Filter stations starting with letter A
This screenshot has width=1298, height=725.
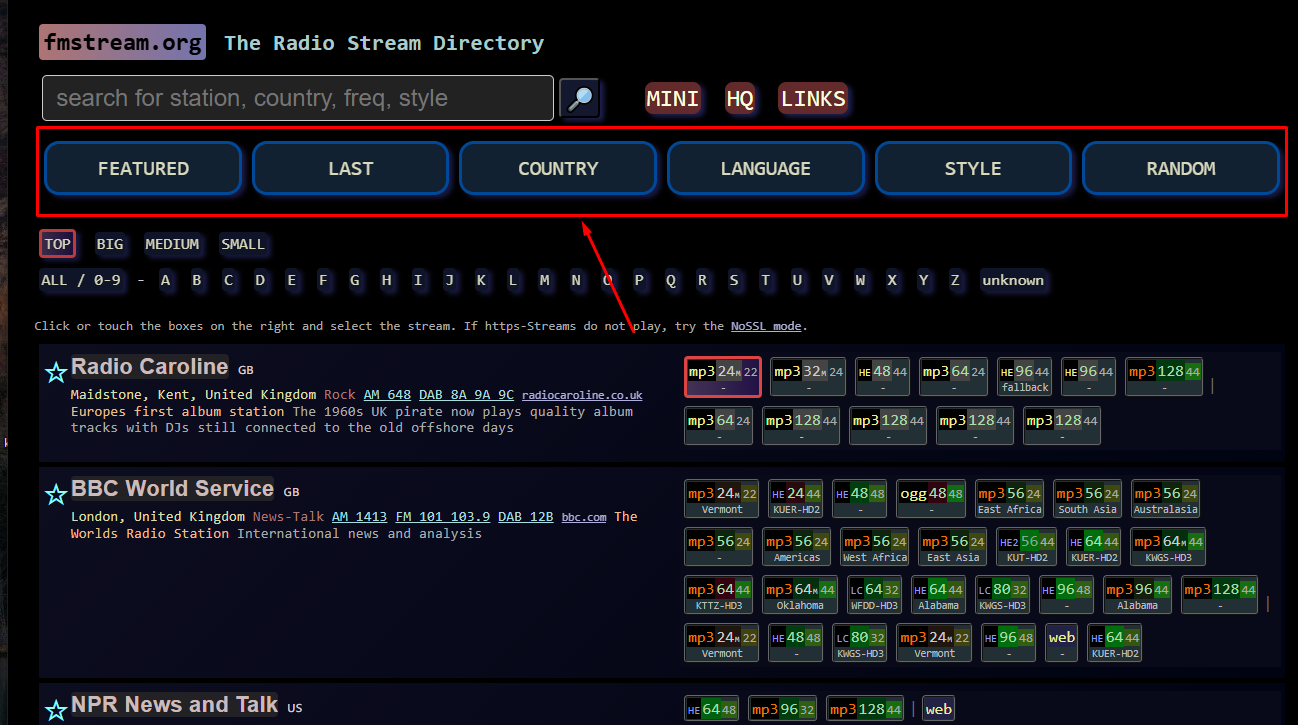click(x=165, y=280)
